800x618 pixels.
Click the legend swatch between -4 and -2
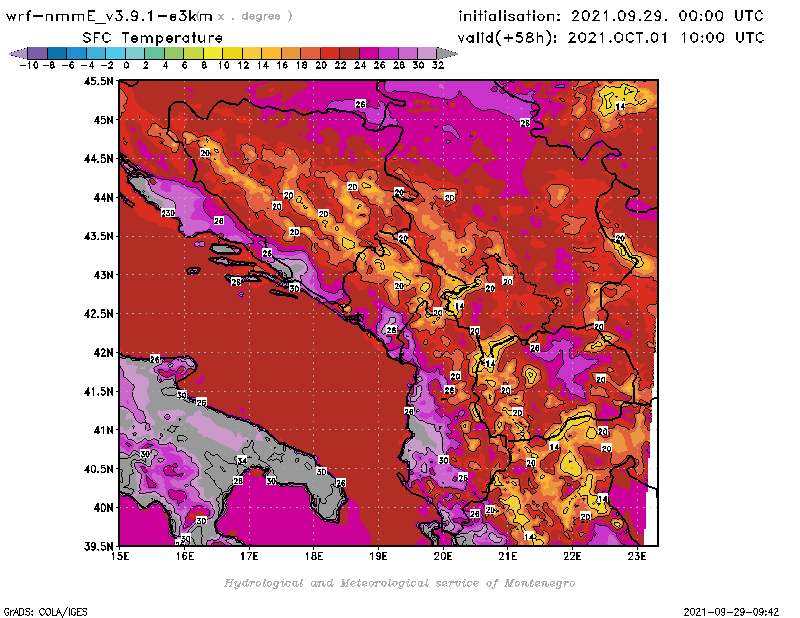[x=96, y=53]
